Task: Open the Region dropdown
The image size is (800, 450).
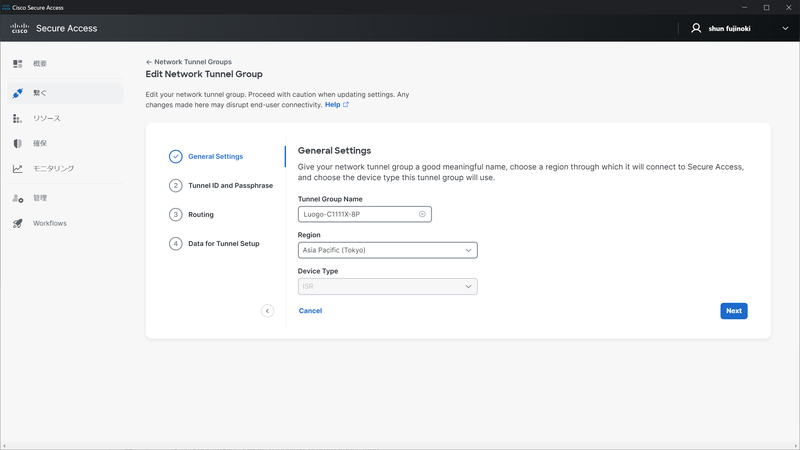Action: 388,251
